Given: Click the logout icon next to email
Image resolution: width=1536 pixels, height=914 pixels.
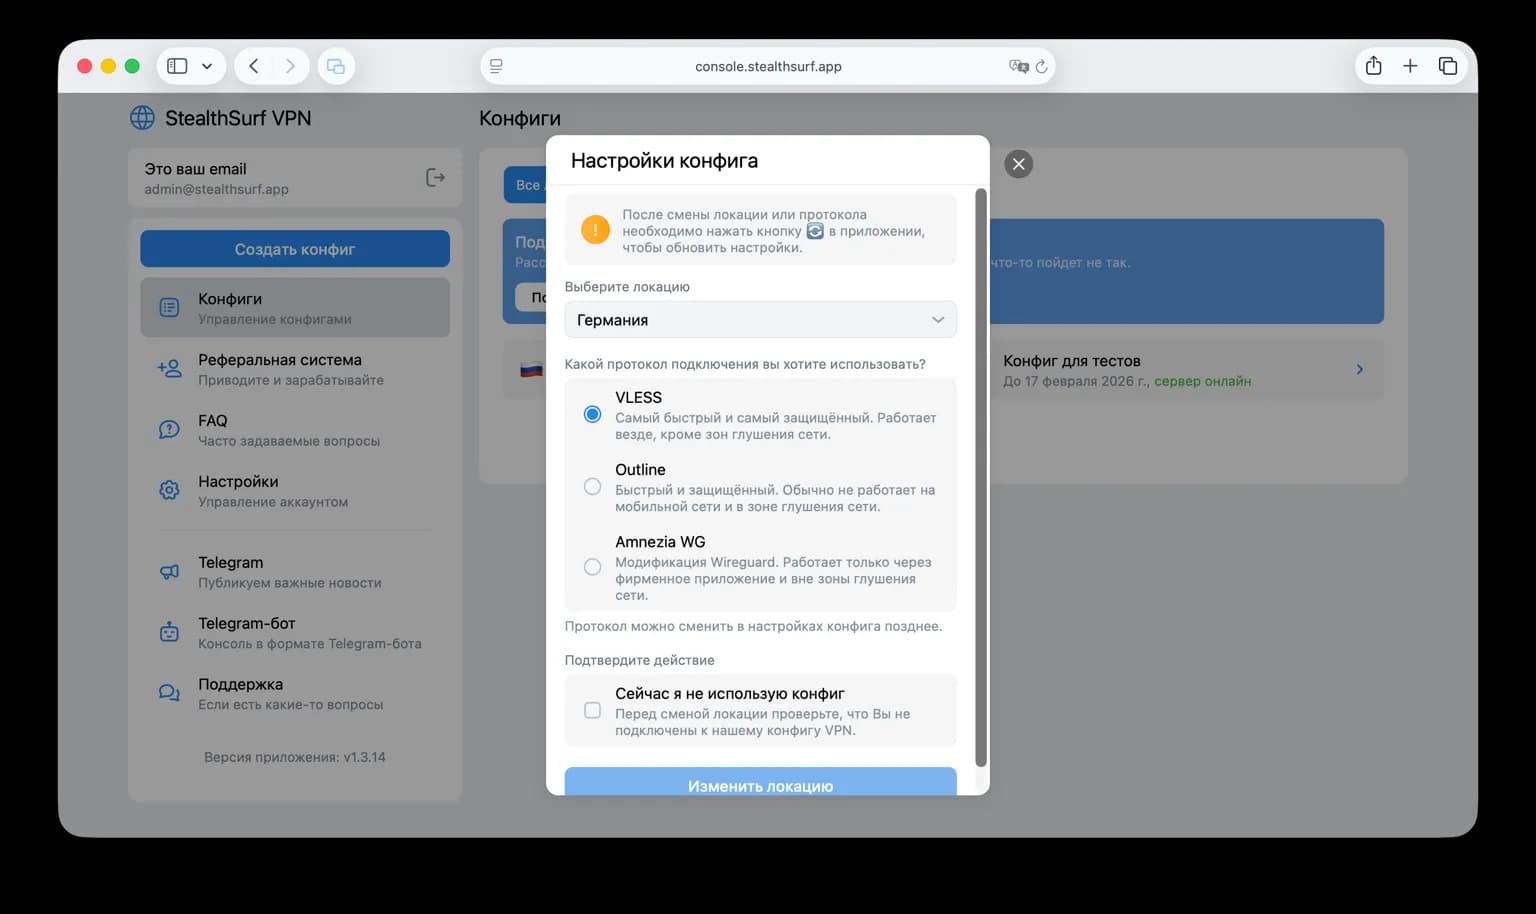Looking at the screenshot, I should pos(435,178).
